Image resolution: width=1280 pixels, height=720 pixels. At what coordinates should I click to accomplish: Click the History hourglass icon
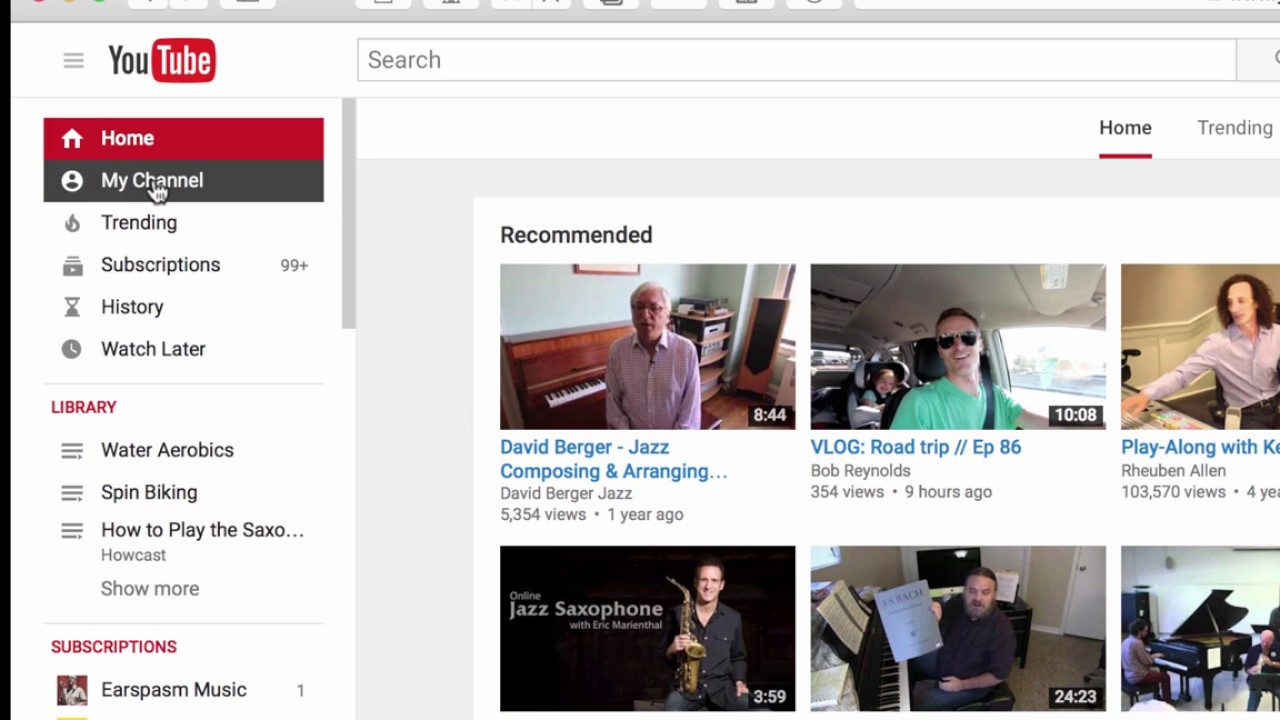point(72,307)
